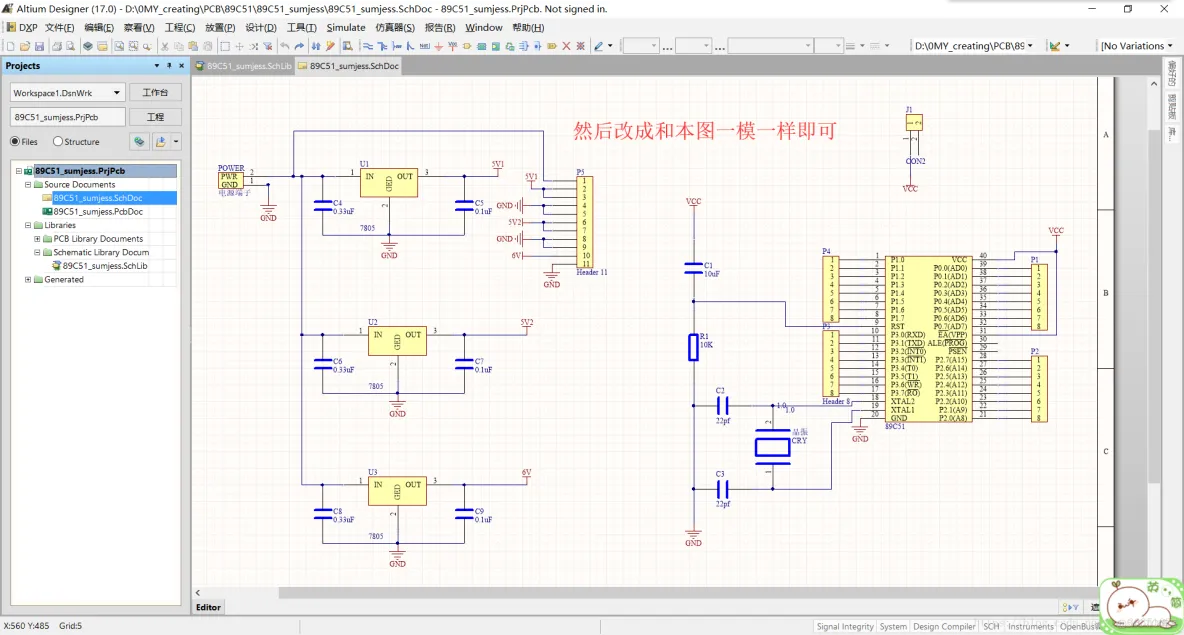
Task: Open the project path D:\0MY_creating dropdown
Action: click(x=1030, y=46)
